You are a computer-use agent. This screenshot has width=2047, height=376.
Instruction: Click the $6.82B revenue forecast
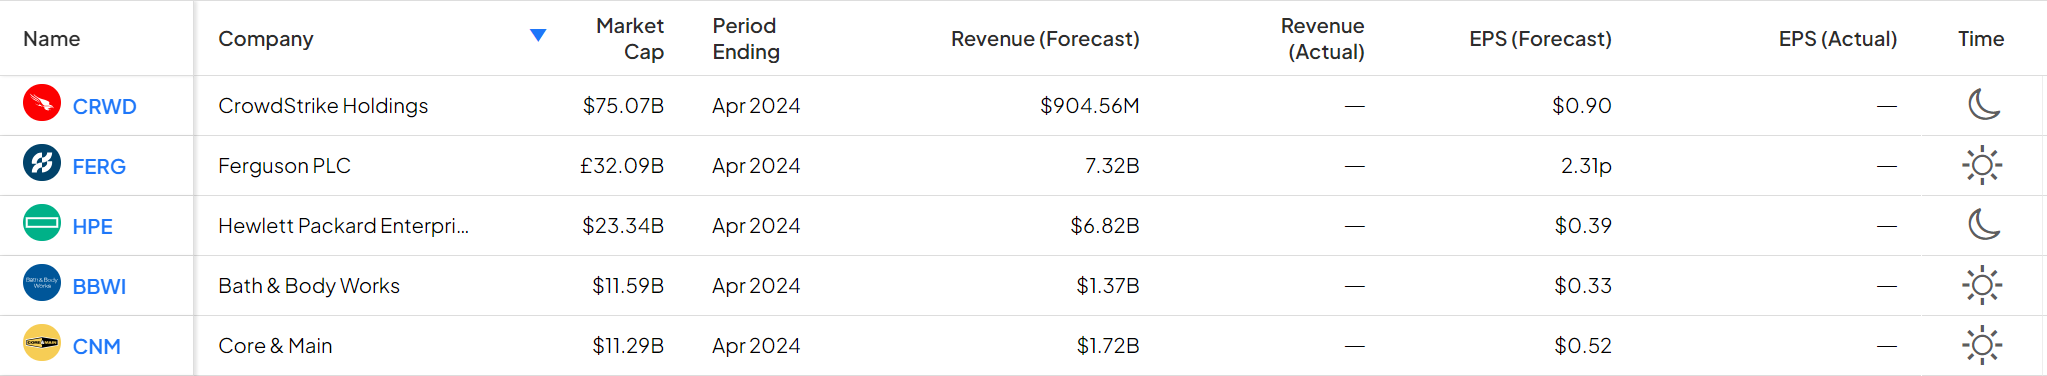pos(1105,225)
